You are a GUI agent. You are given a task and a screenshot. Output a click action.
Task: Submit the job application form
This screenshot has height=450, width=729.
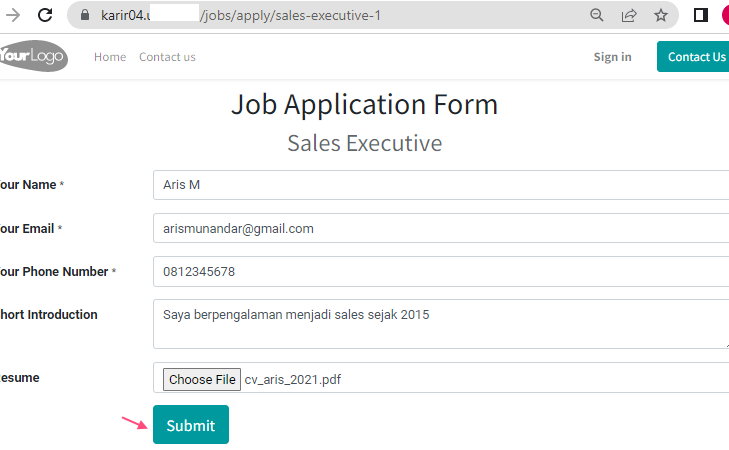click(191, 424)
